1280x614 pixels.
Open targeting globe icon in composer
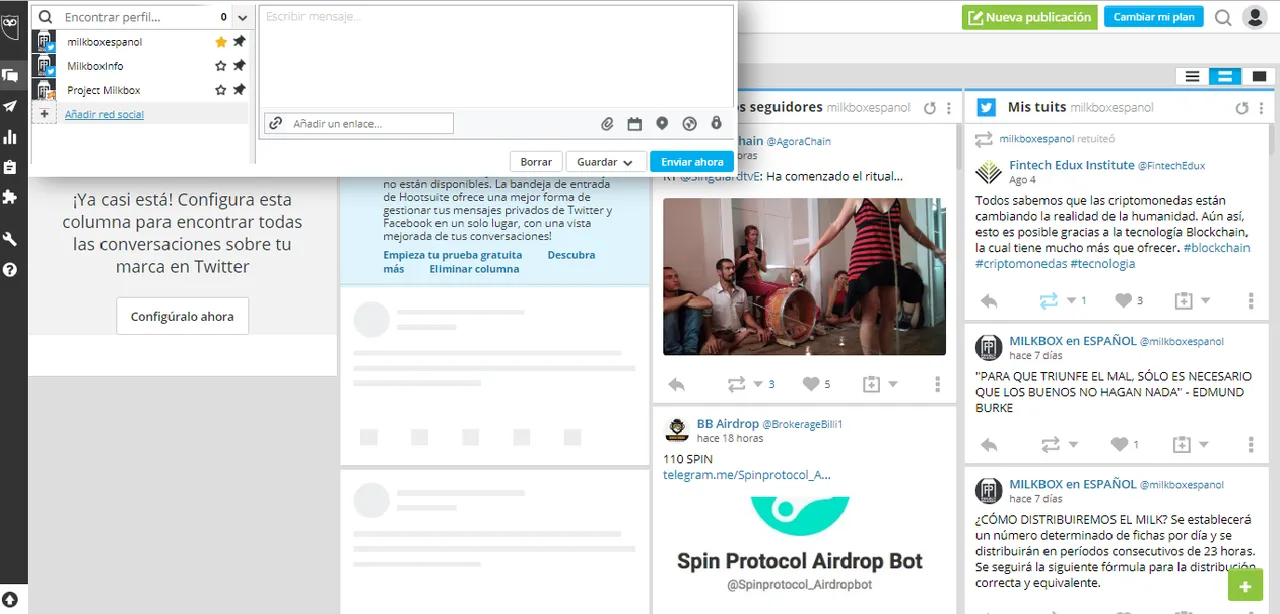click(x=689, y=124)
